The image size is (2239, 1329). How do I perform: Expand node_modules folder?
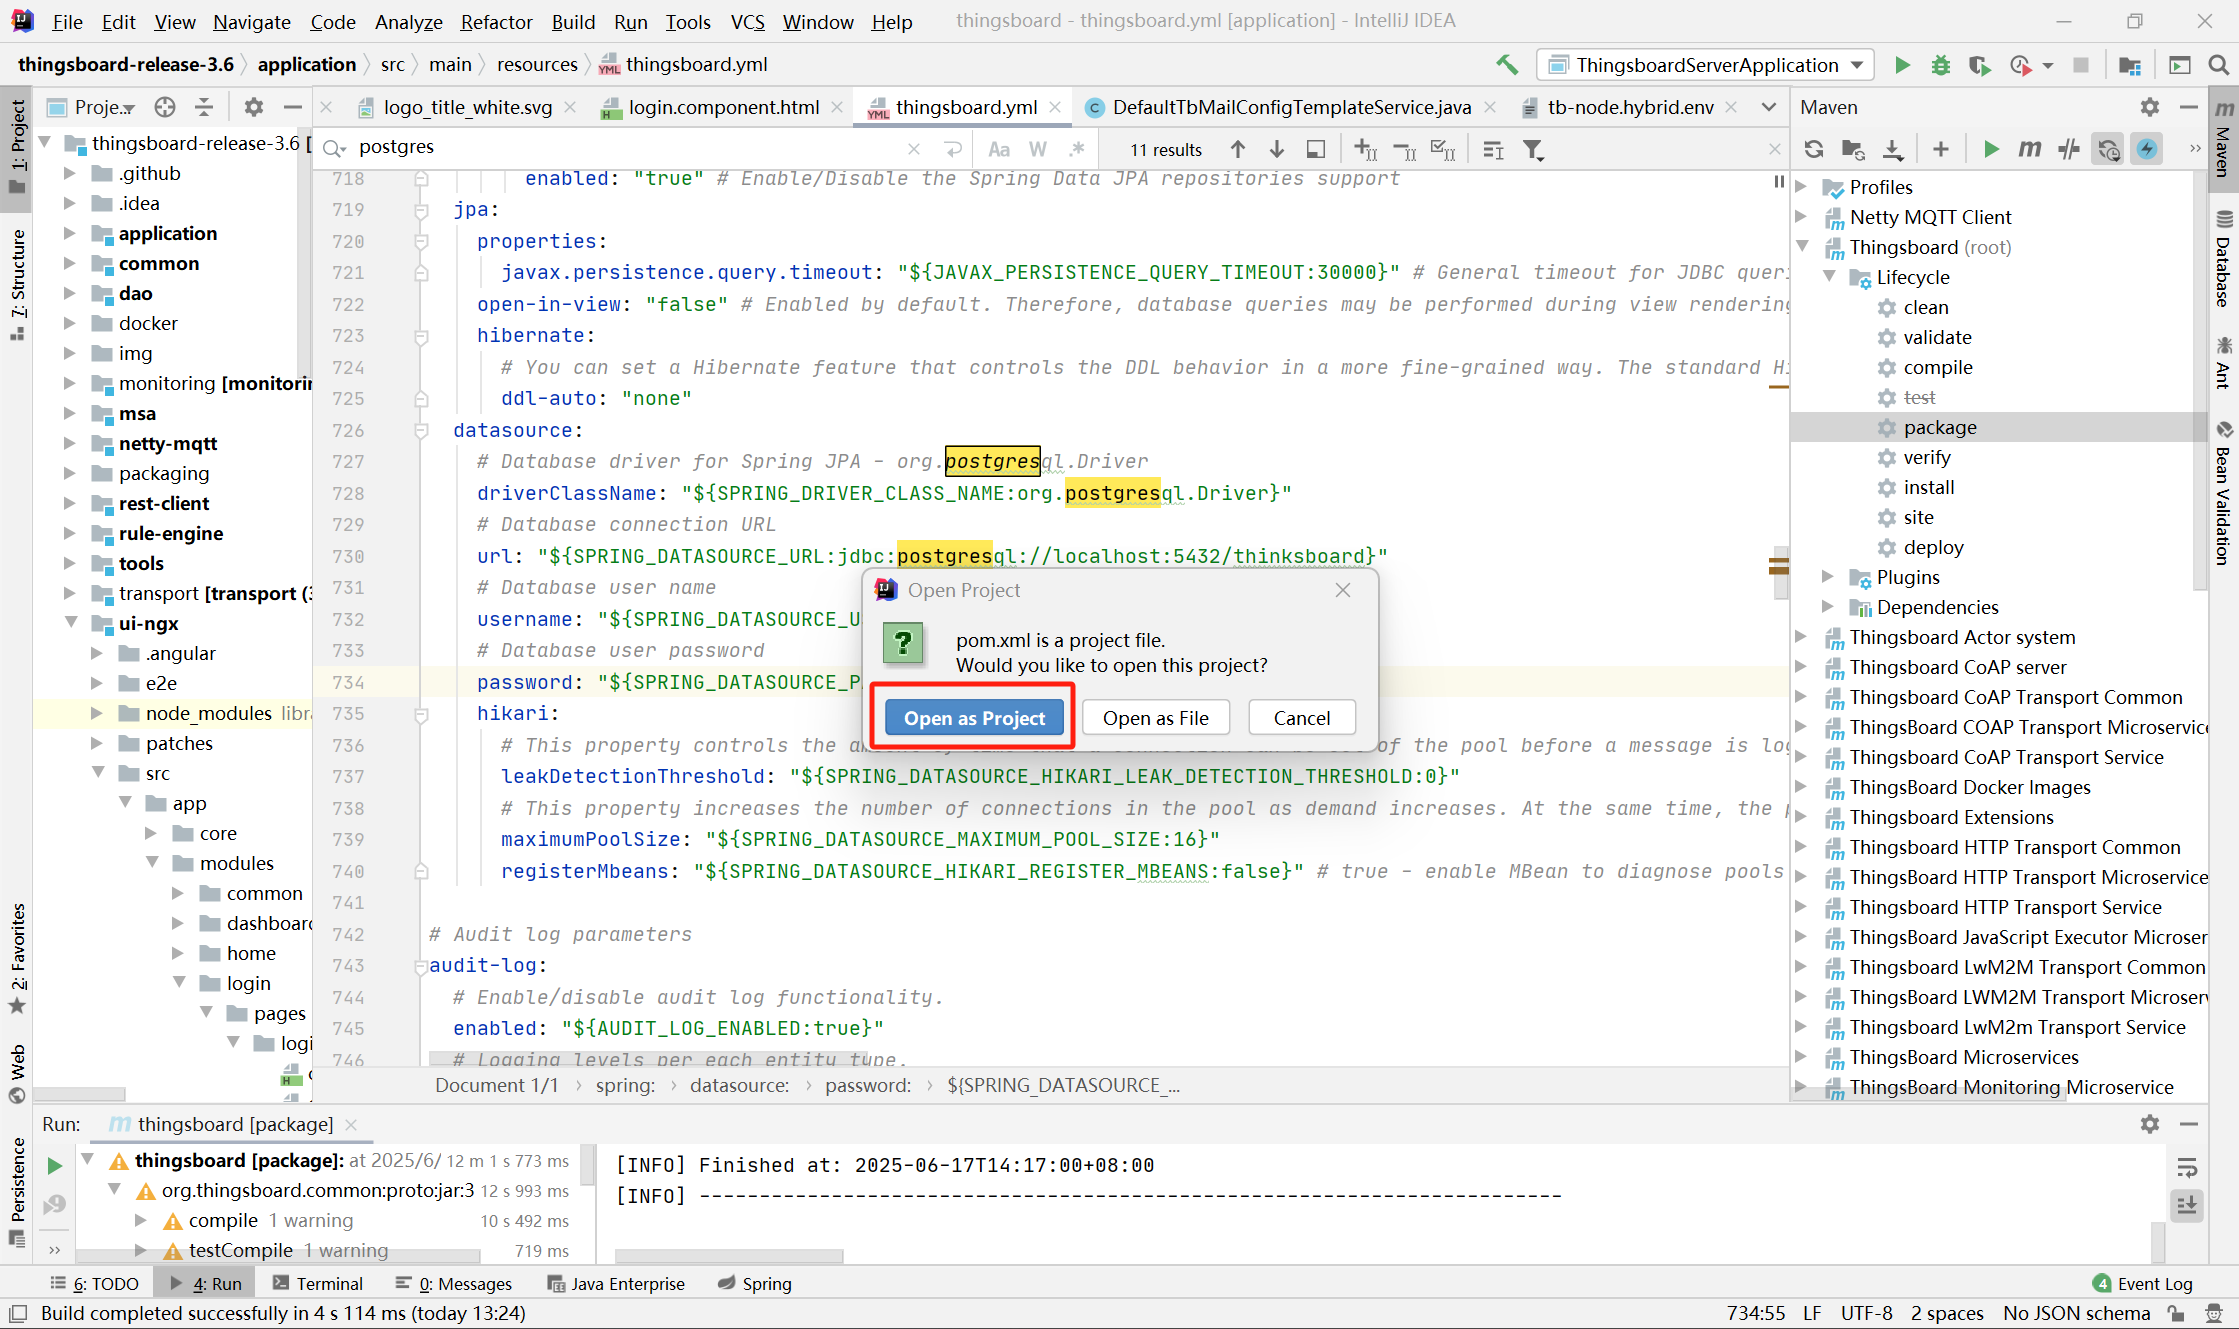click(x=97, y=713)
